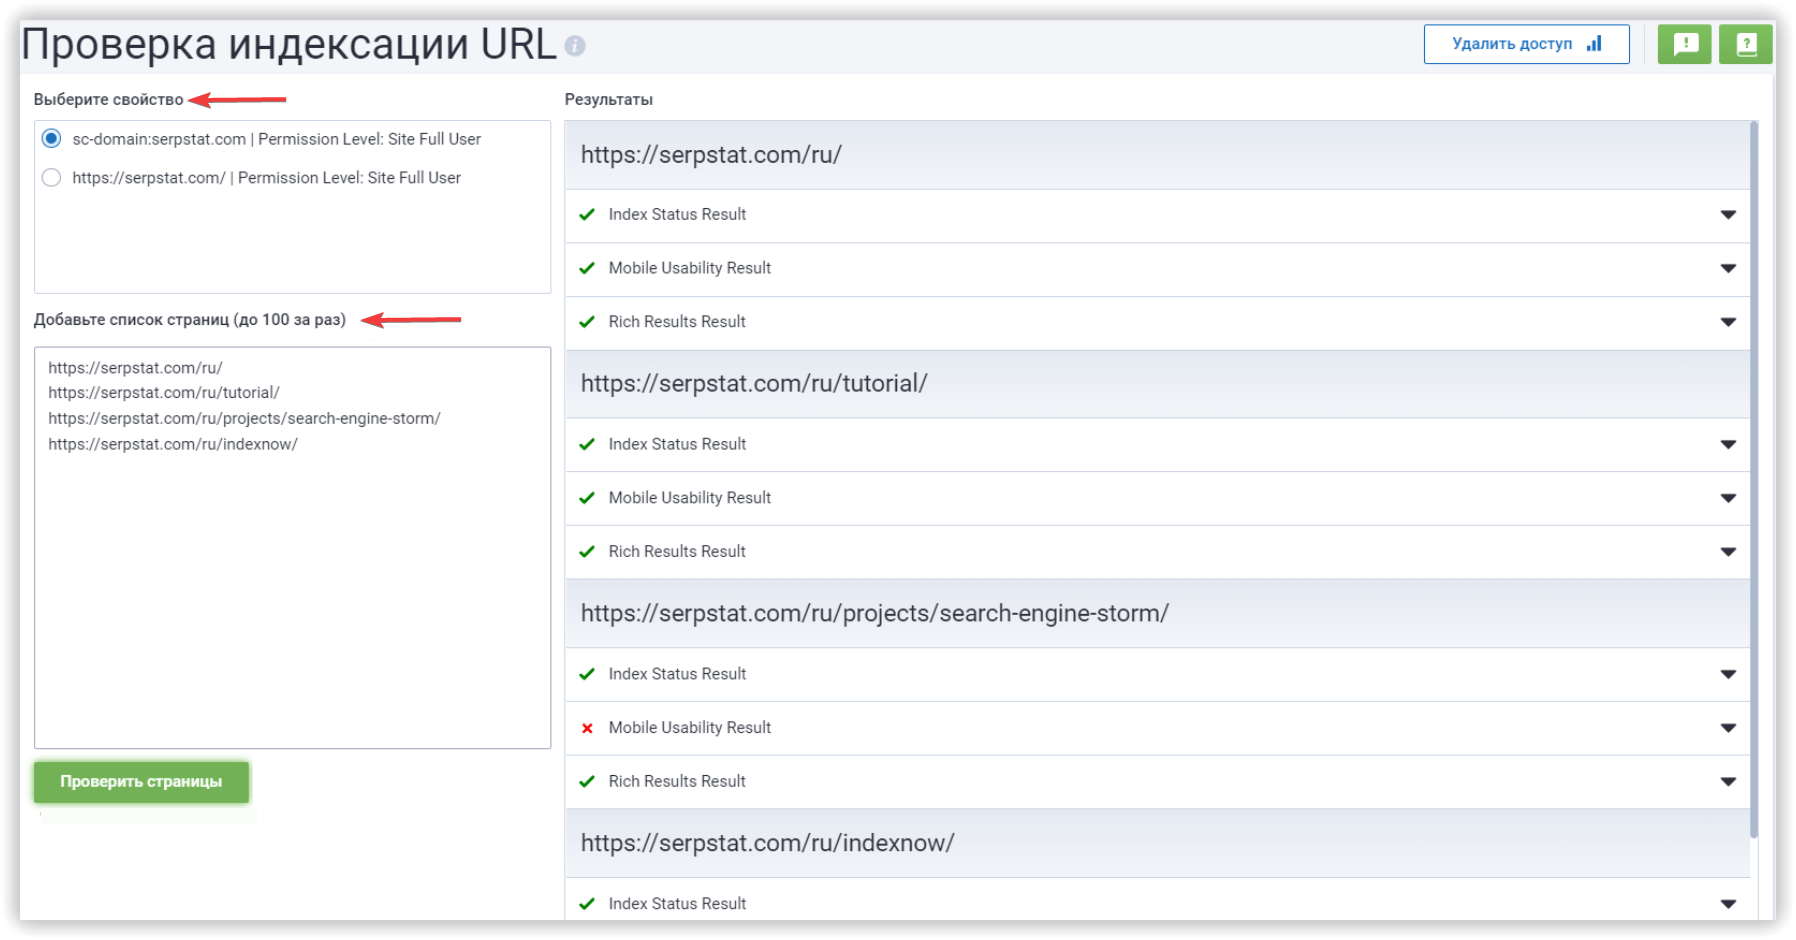Click the Добавьте список страниц label
This screenshot has height=940, width=1796.
[x=190, y=320]
